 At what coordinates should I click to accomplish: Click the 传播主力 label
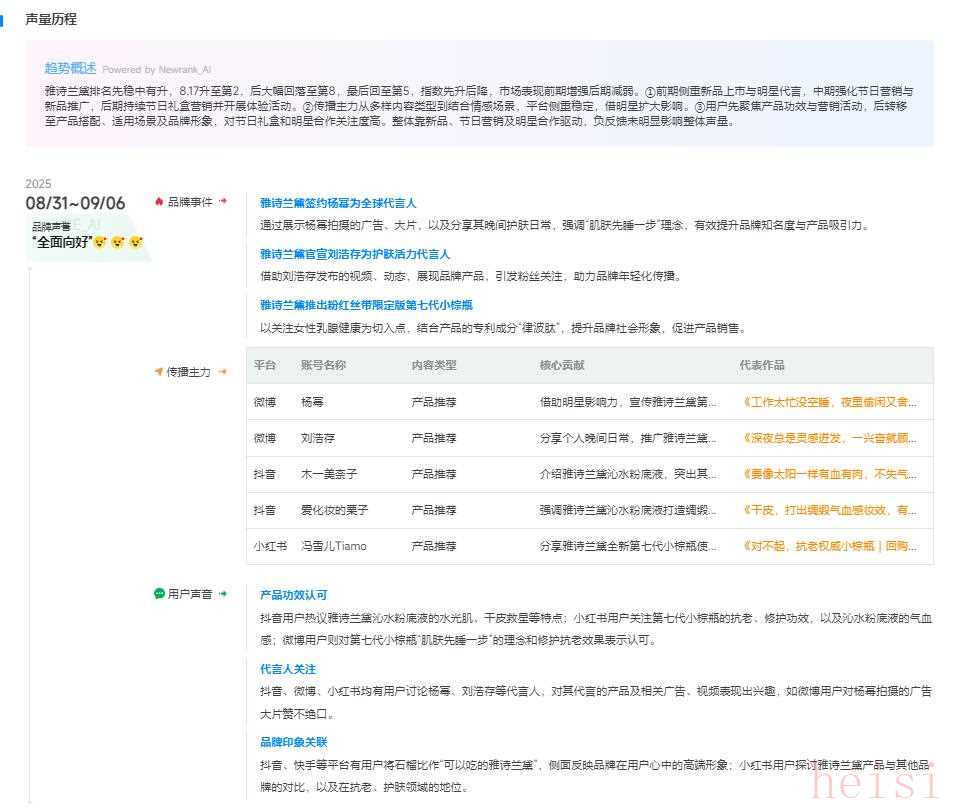pyautogui.click(x=188, y=372)
